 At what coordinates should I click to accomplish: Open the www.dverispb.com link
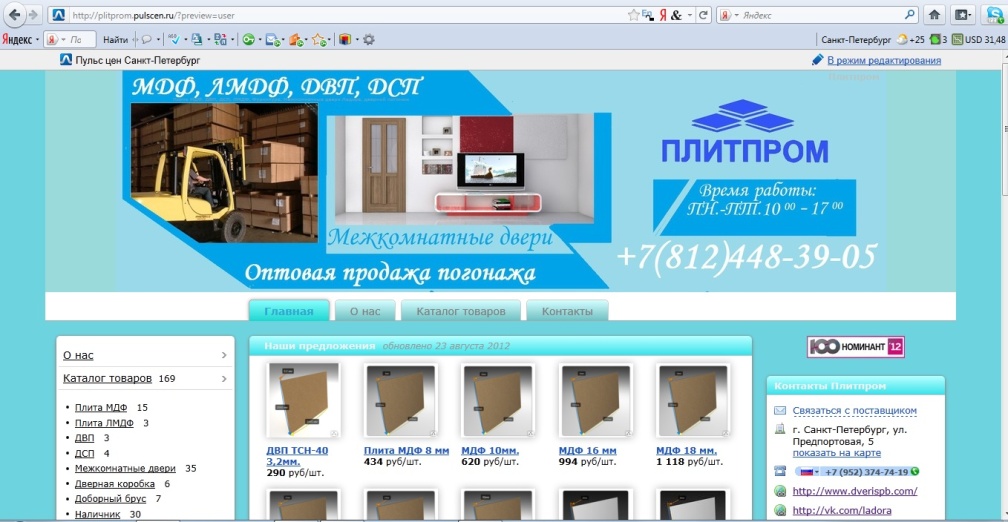point(855,491)
